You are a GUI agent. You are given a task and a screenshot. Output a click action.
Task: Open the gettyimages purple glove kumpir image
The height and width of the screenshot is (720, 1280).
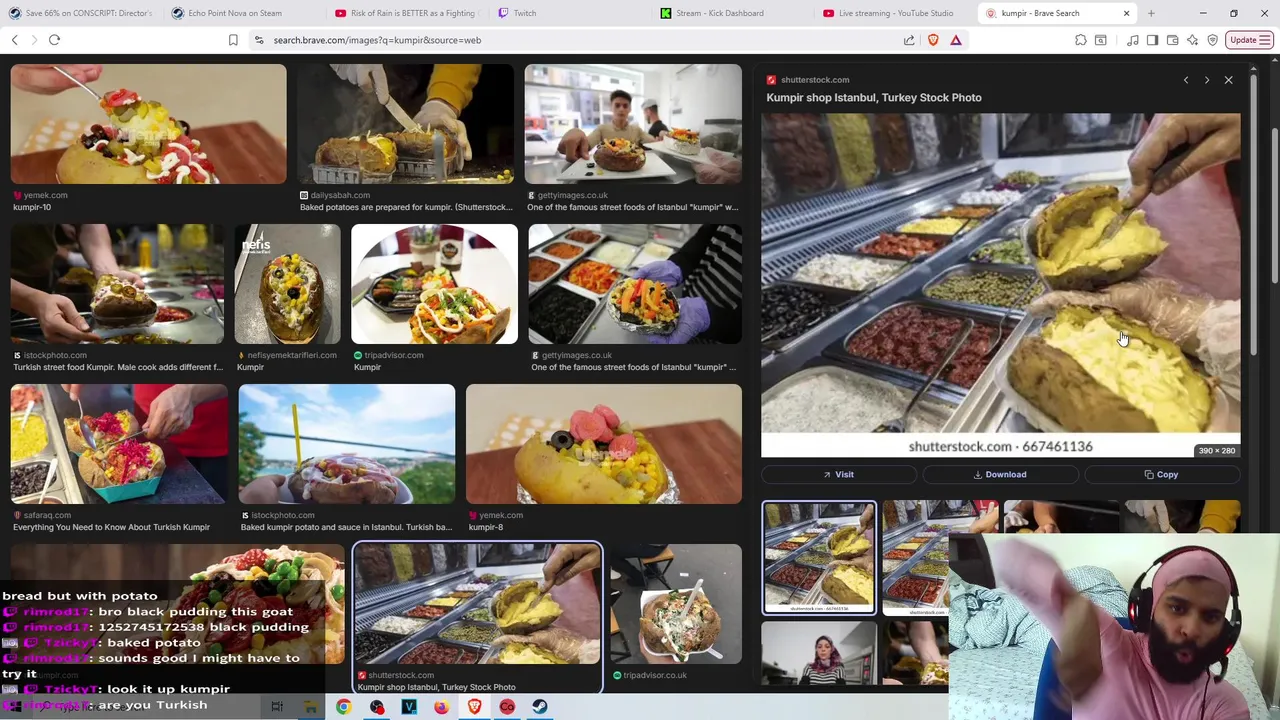point(635,285)
